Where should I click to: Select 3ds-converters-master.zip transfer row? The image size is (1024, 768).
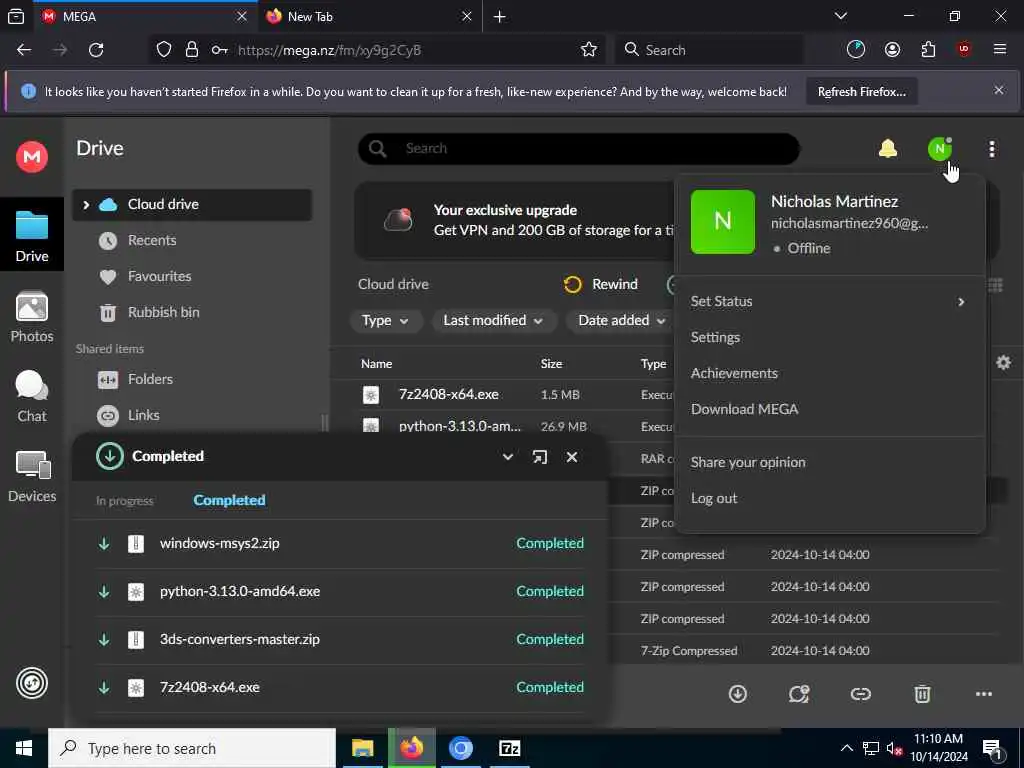coord(340,640)
